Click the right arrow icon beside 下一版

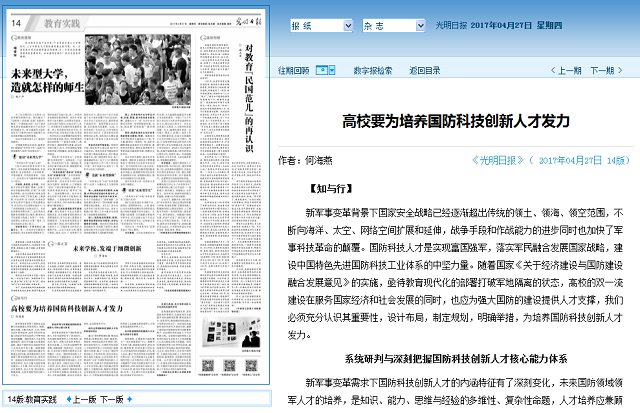click(x=129, y=399)
